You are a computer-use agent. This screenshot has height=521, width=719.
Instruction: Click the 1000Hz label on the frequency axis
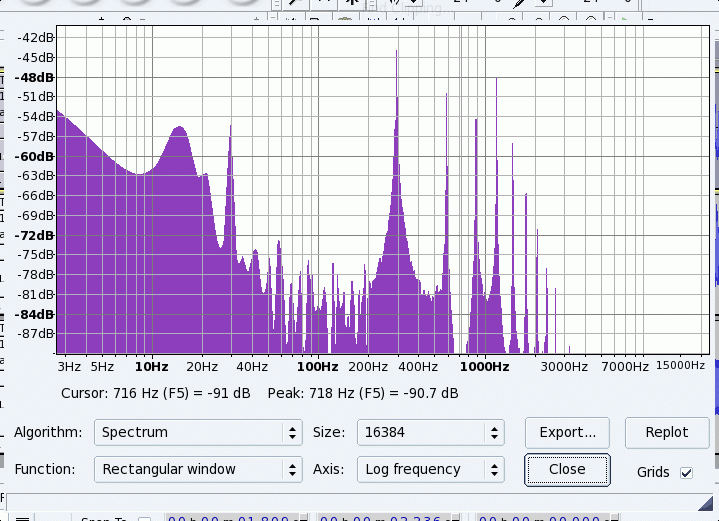click(485, 367)
